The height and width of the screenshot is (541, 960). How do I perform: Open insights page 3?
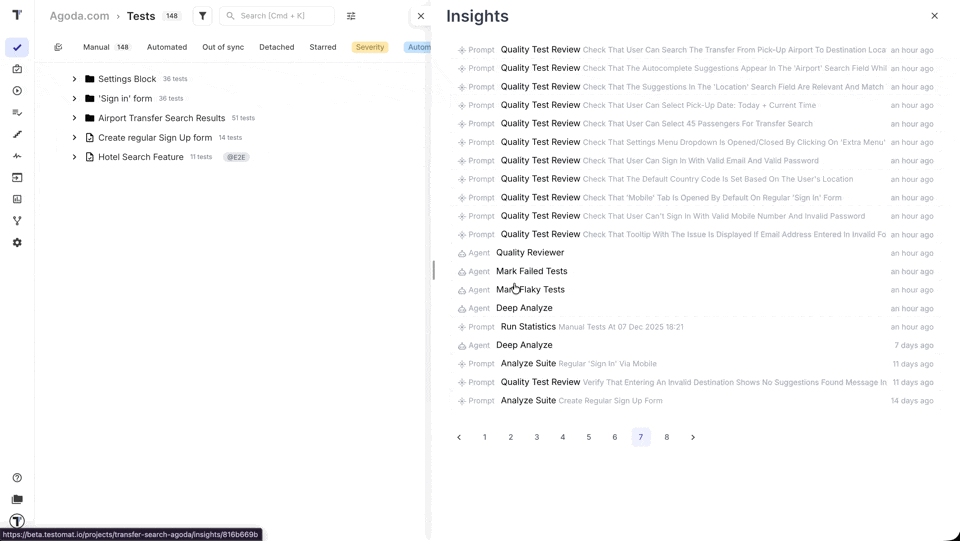(537, 437)
